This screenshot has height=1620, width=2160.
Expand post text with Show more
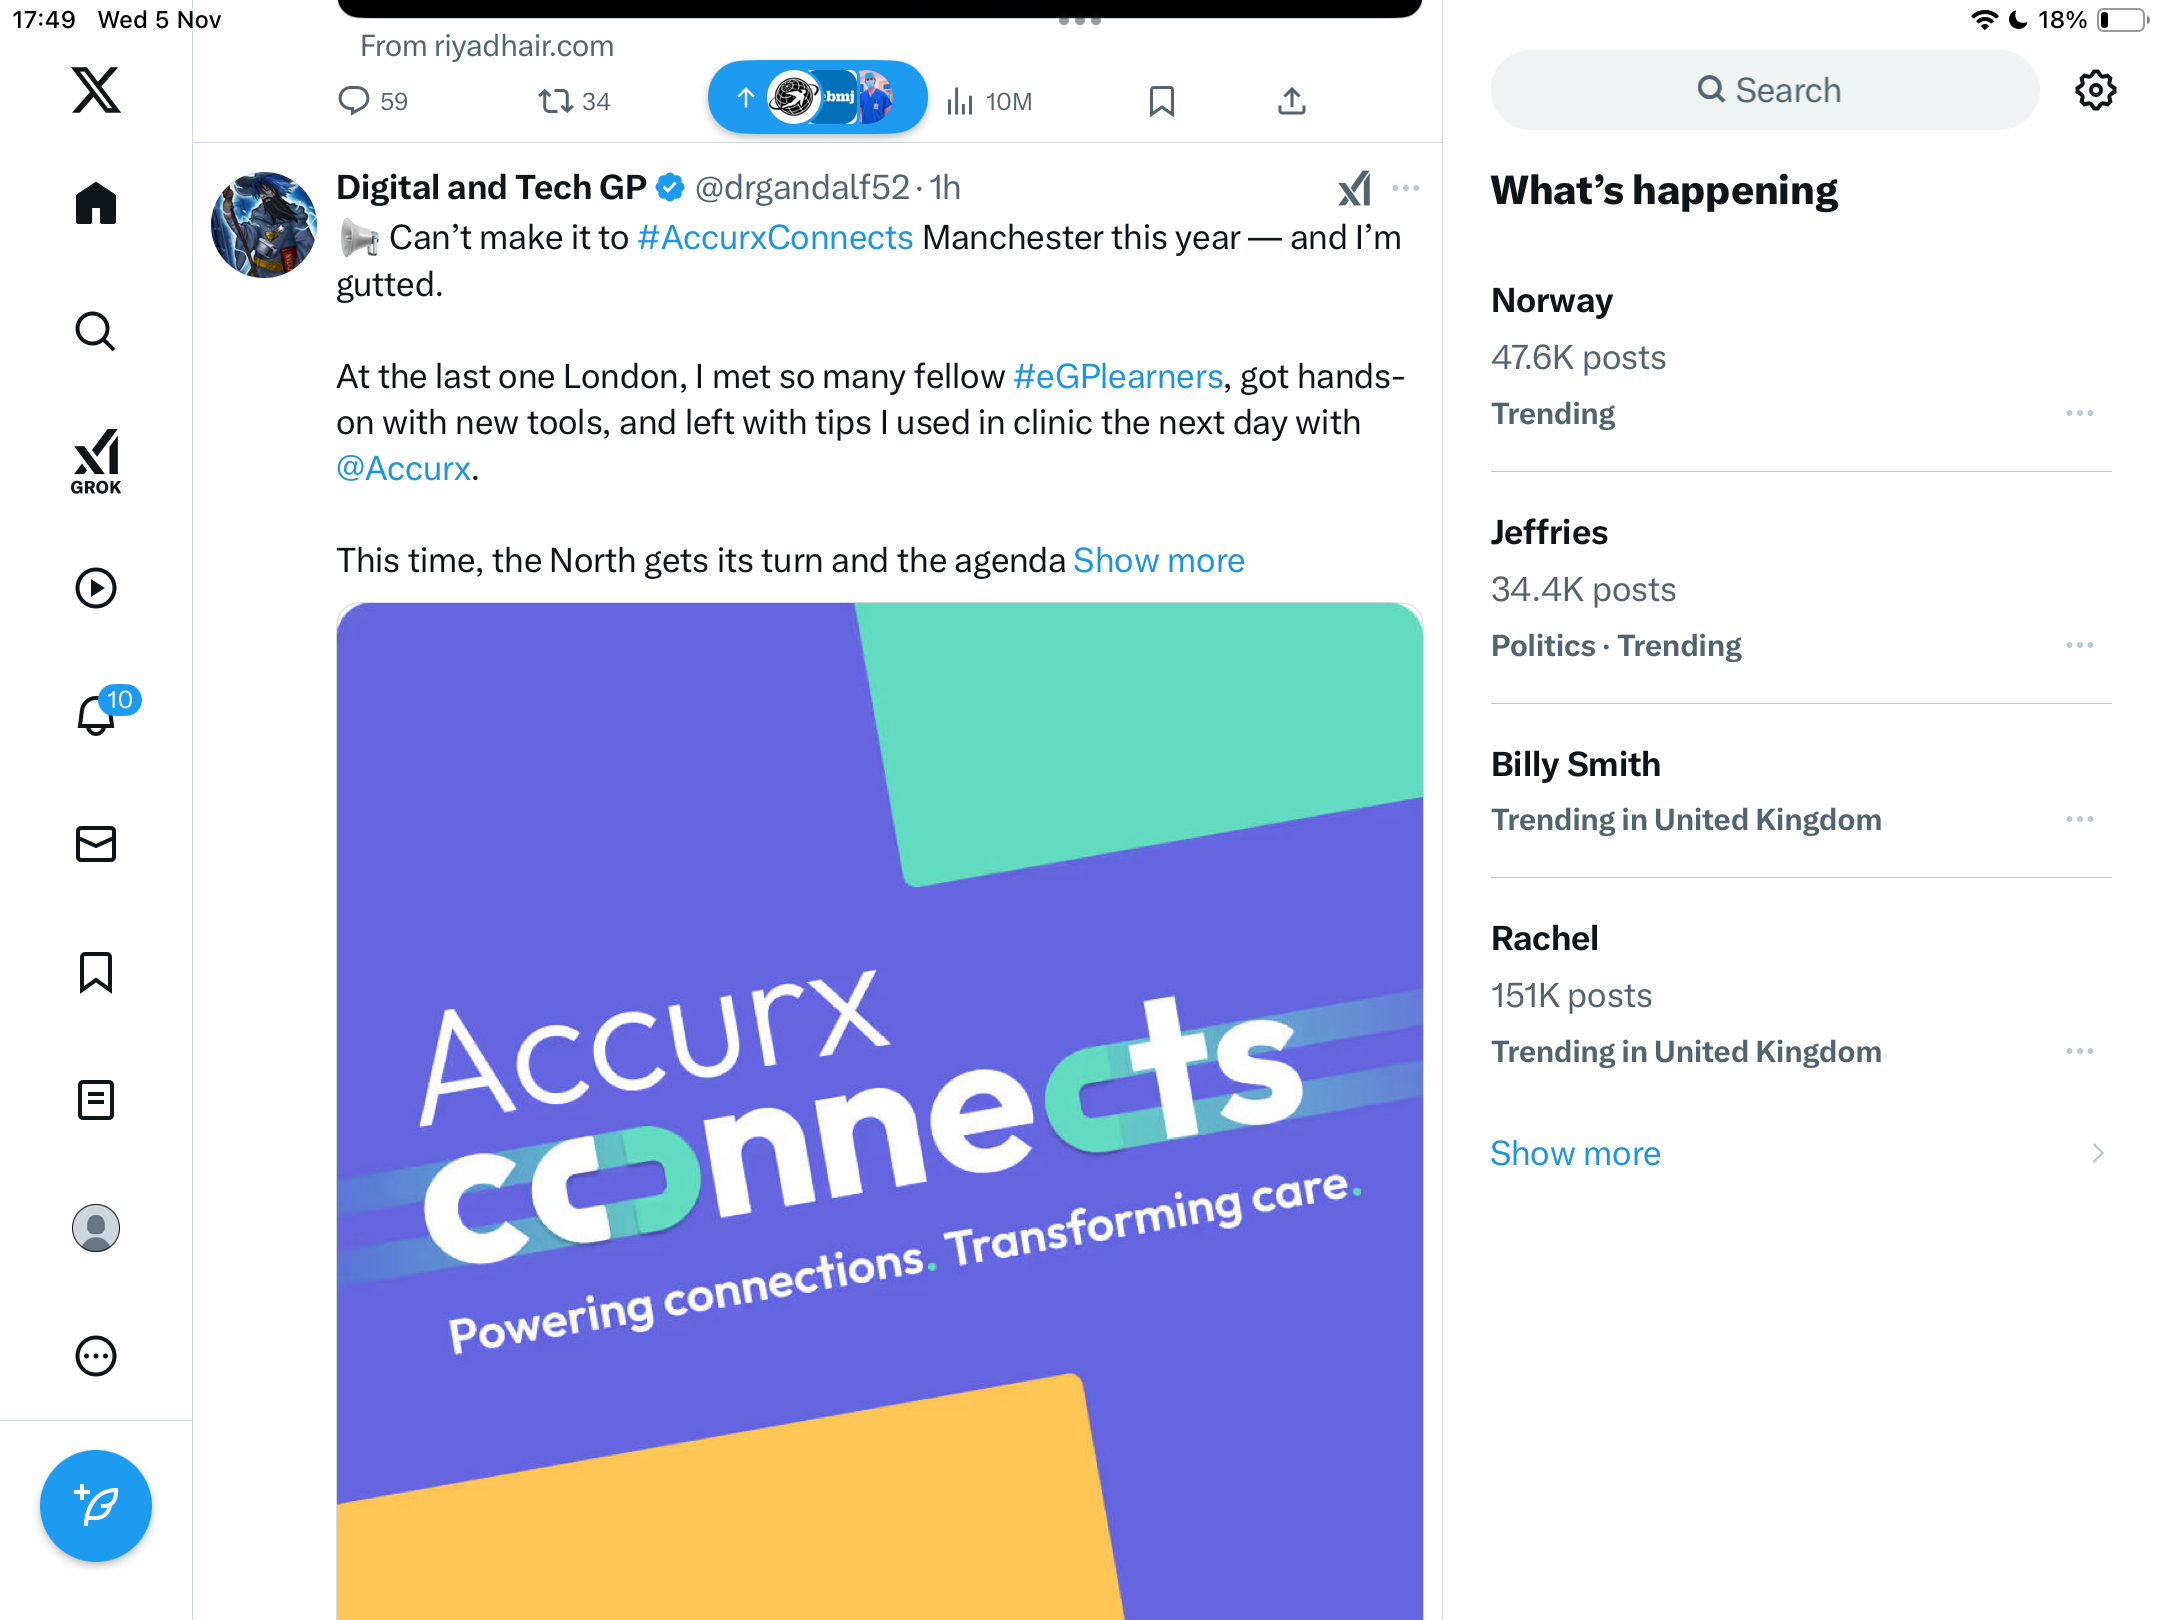[1158, 560]
